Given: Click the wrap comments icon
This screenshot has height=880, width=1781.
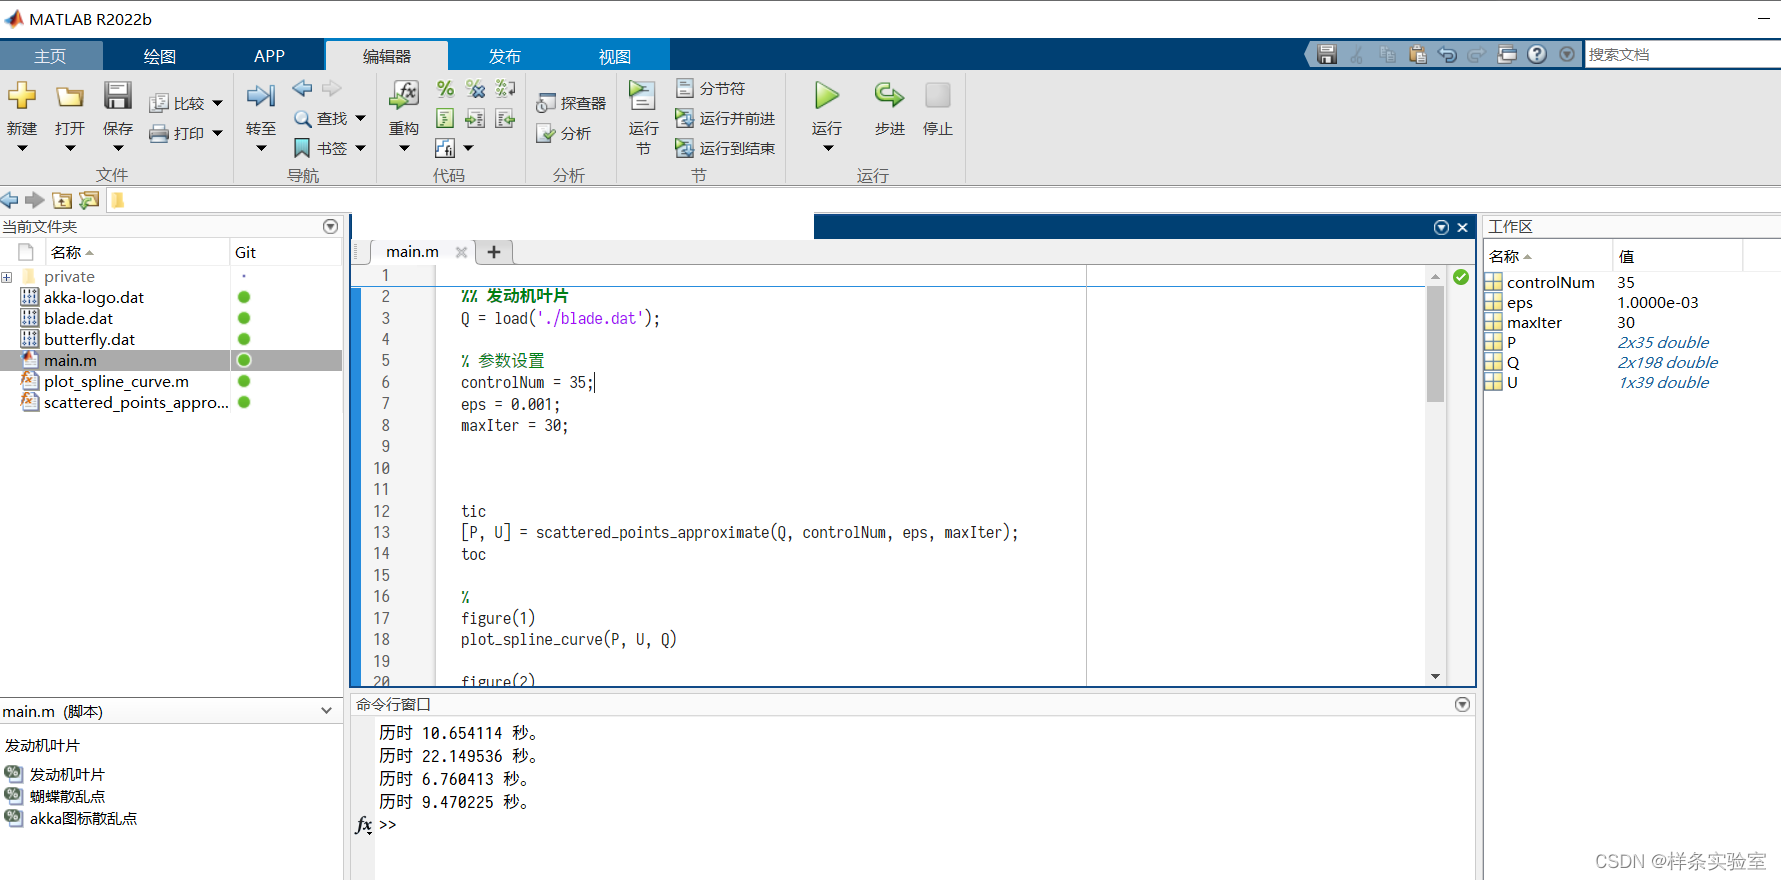Looking at the screenshot, I should [506, 89].
